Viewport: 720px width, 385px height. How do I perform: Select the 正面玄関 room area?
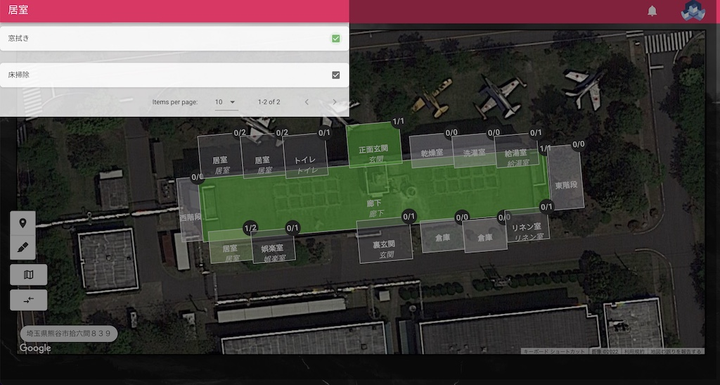[x=374, y=145]
